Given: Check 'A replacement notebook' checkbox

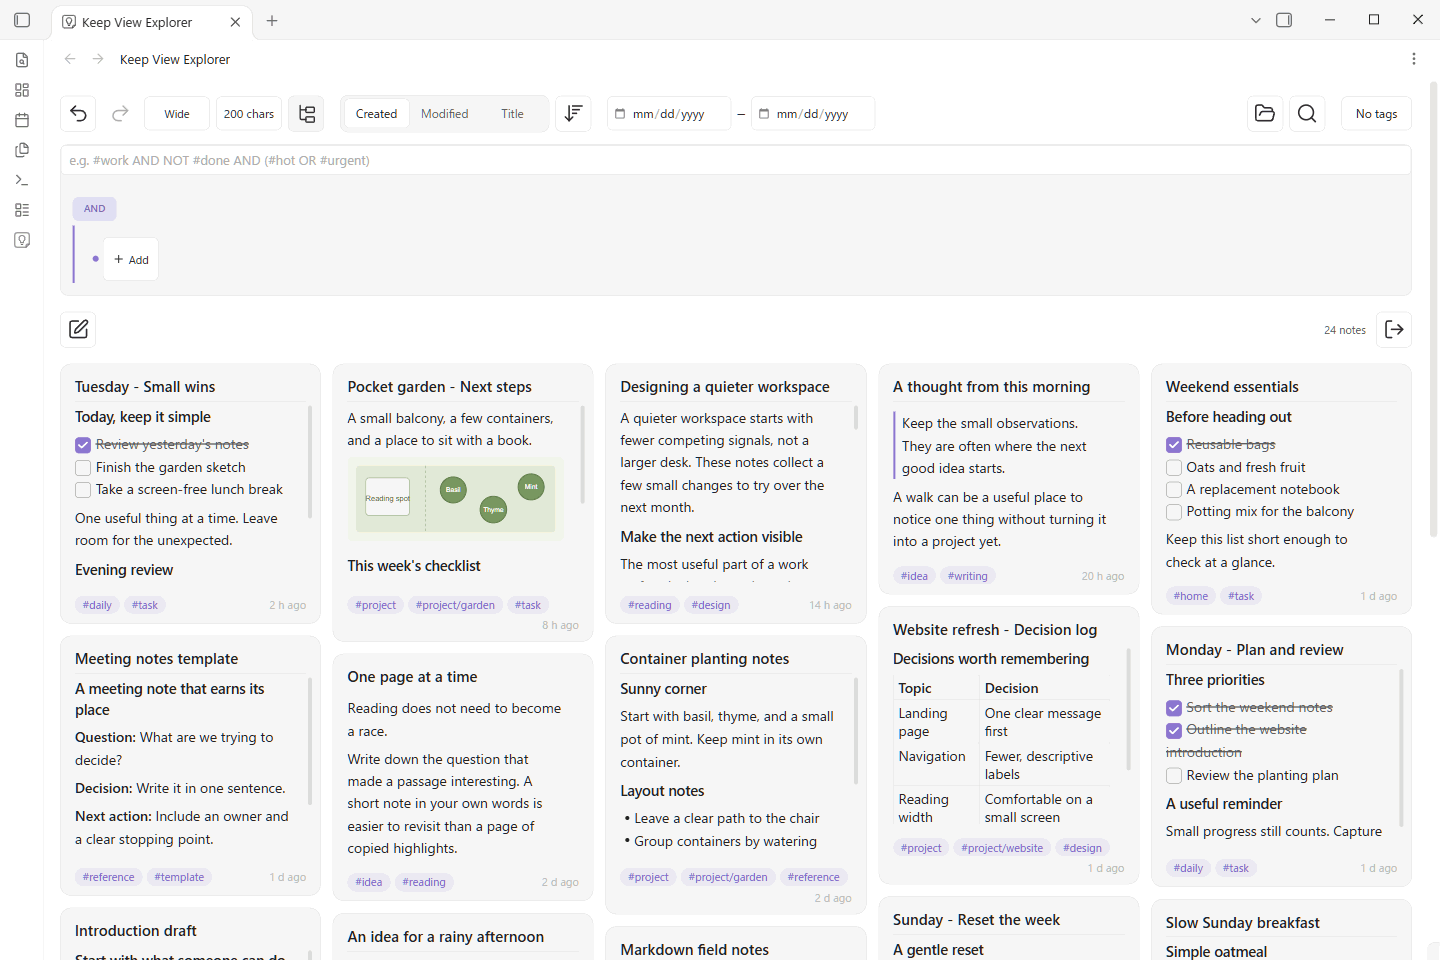Looking at the screenshot, I should [1174, 489].
